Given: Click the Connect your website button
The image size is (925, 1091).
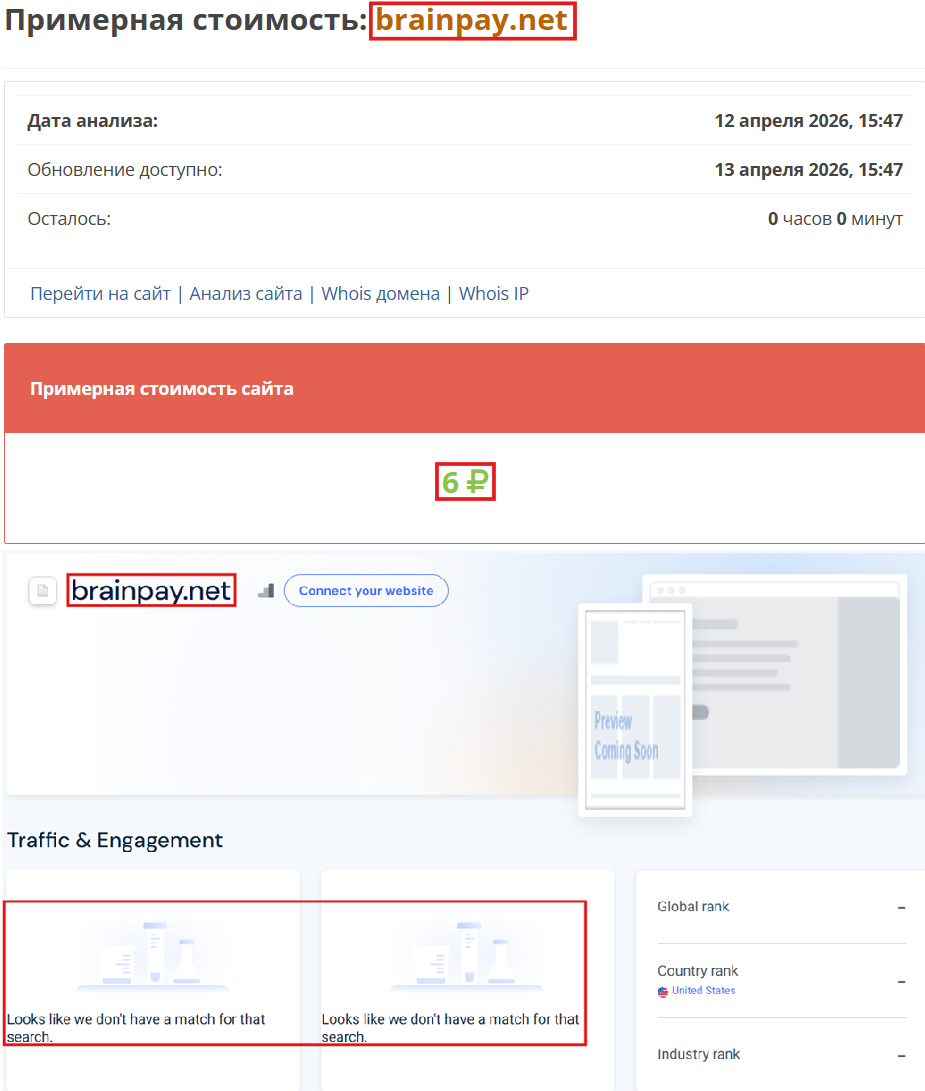Looking at the screenshot, I should click(366, 590).
